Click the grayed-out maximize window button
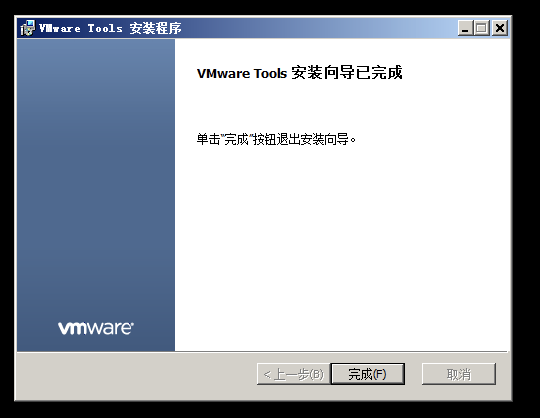The width and height of the screenshot is (540, 418). pyautogui.click(x=482, y=28)
